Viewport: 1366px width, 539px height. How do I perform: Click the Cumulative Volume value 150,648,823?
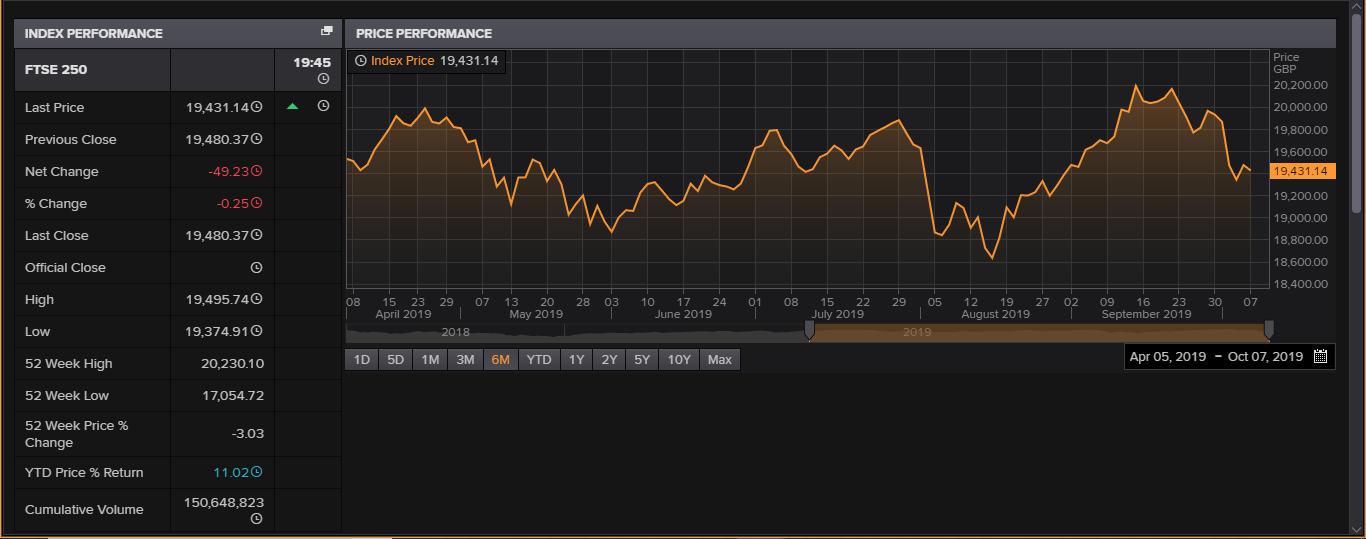224,502
